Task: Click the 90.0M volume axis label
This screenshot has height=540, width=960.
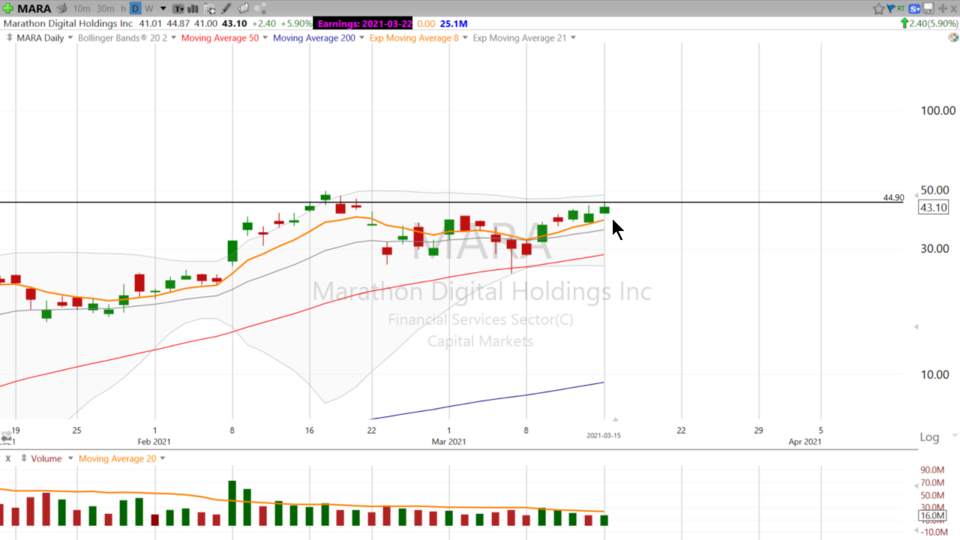Action: pyautogui.click(x=932, y=470)
